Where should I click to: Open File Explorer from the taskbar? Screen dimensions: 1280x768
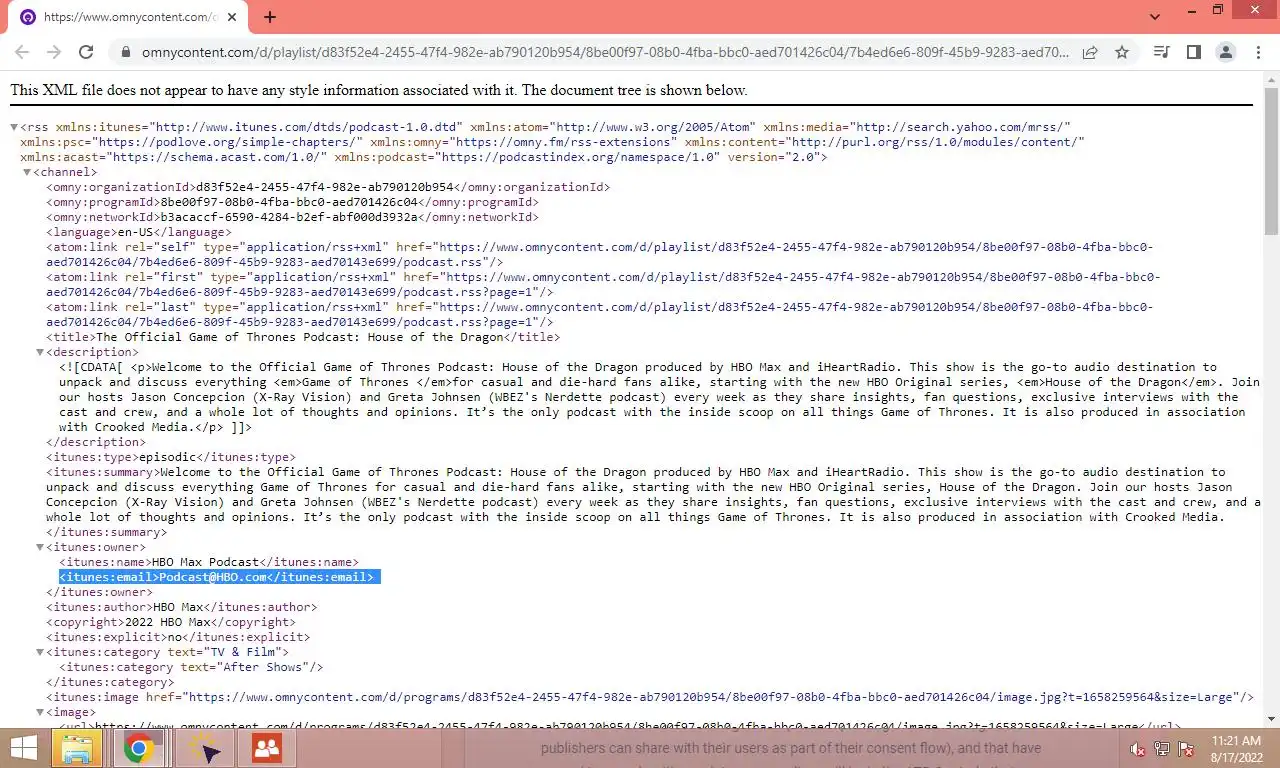pyautogui.click(x=79, y=748)
